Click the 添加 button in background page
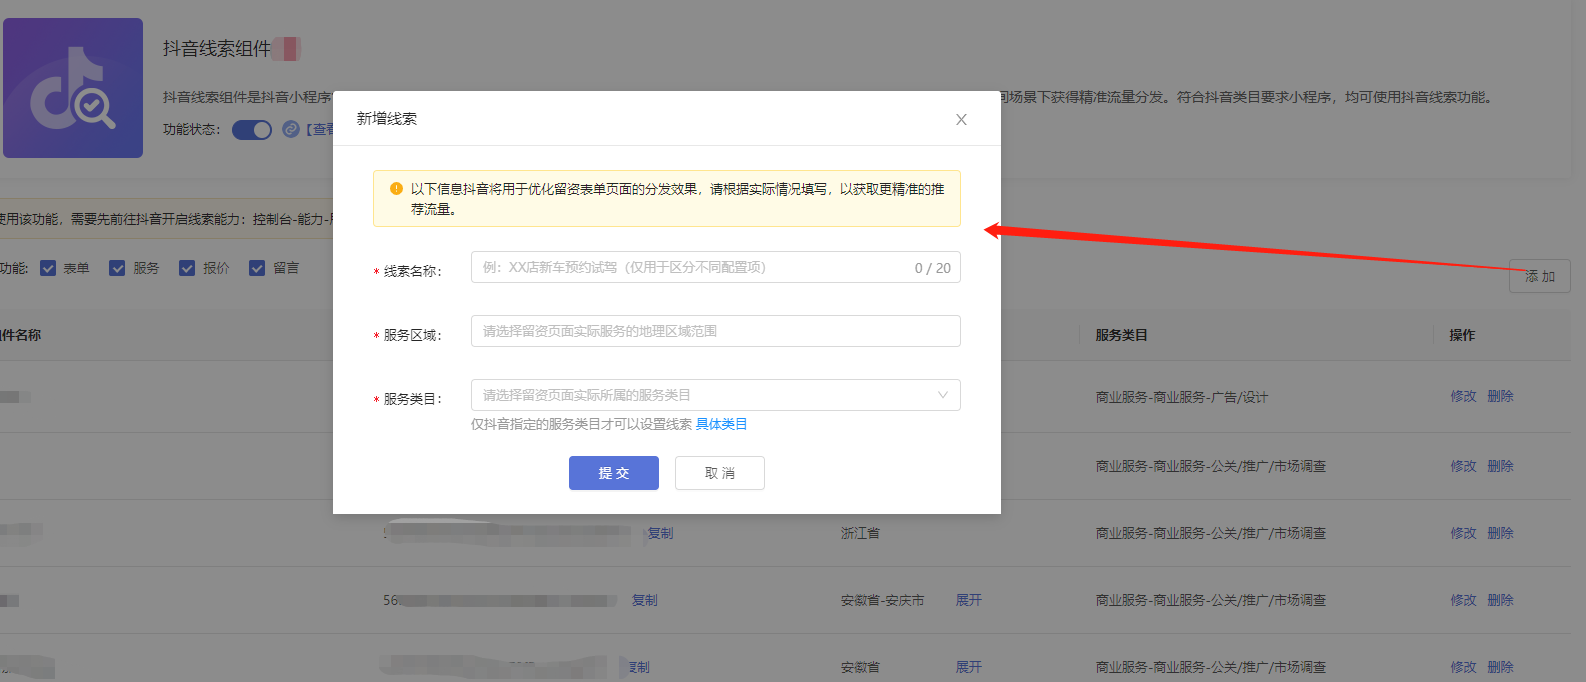The height and width of the screenshot is (682, 1586). point(1540,276)
